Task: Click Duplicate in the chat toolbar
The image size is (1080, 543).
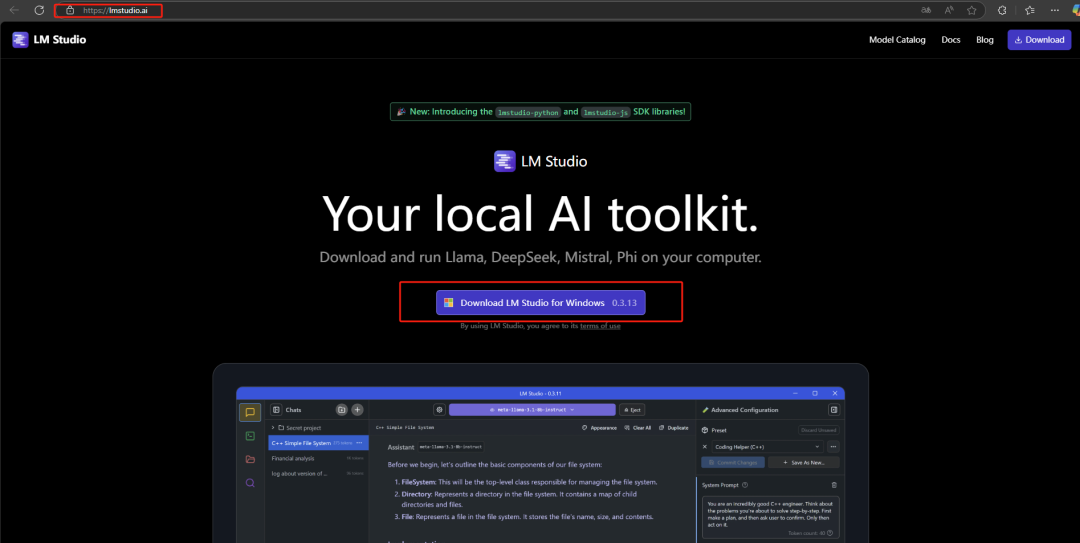Action: pyautogui.click(x=674, y=428)
